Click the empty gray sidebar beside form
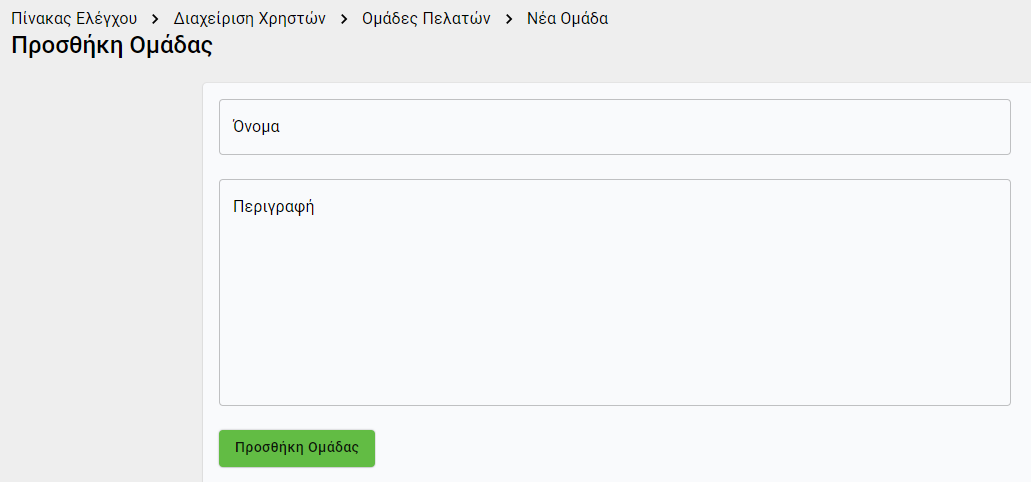 100,280
